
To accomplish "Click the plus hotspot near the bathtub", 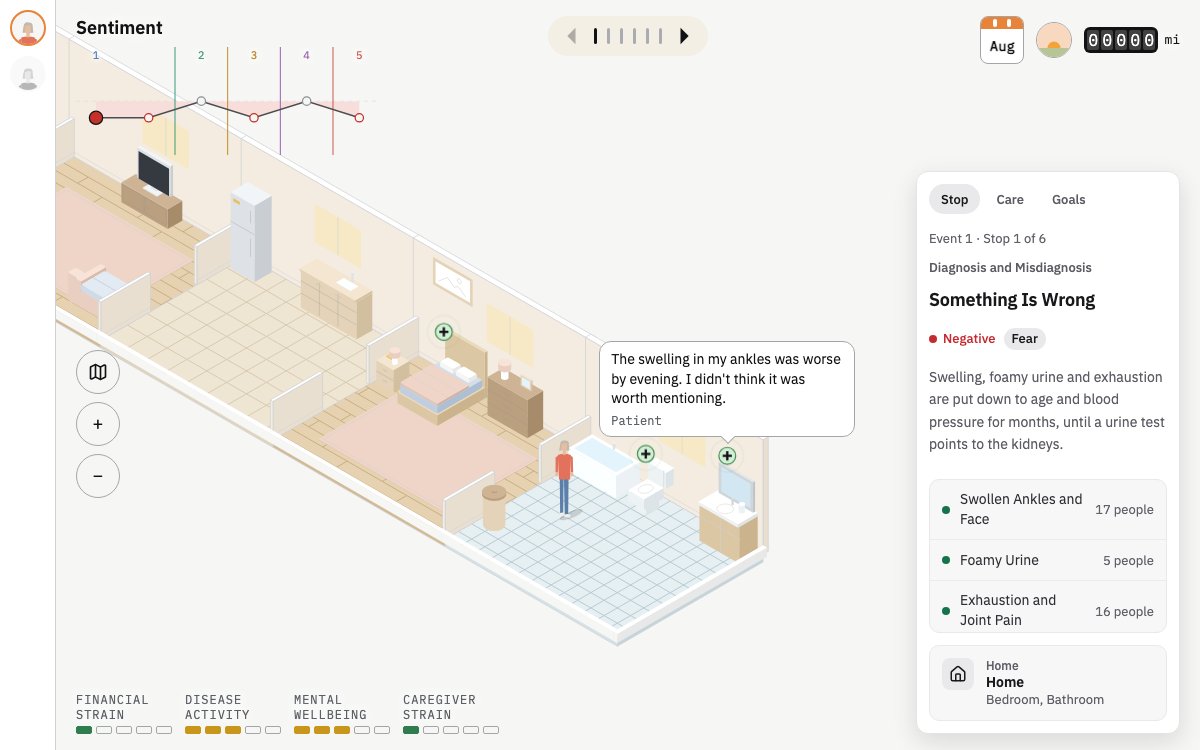I will [645, 454].
